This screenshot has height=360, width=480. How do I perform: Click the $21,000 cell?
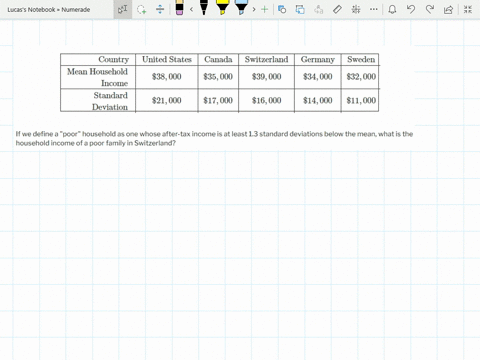point(166,100)
